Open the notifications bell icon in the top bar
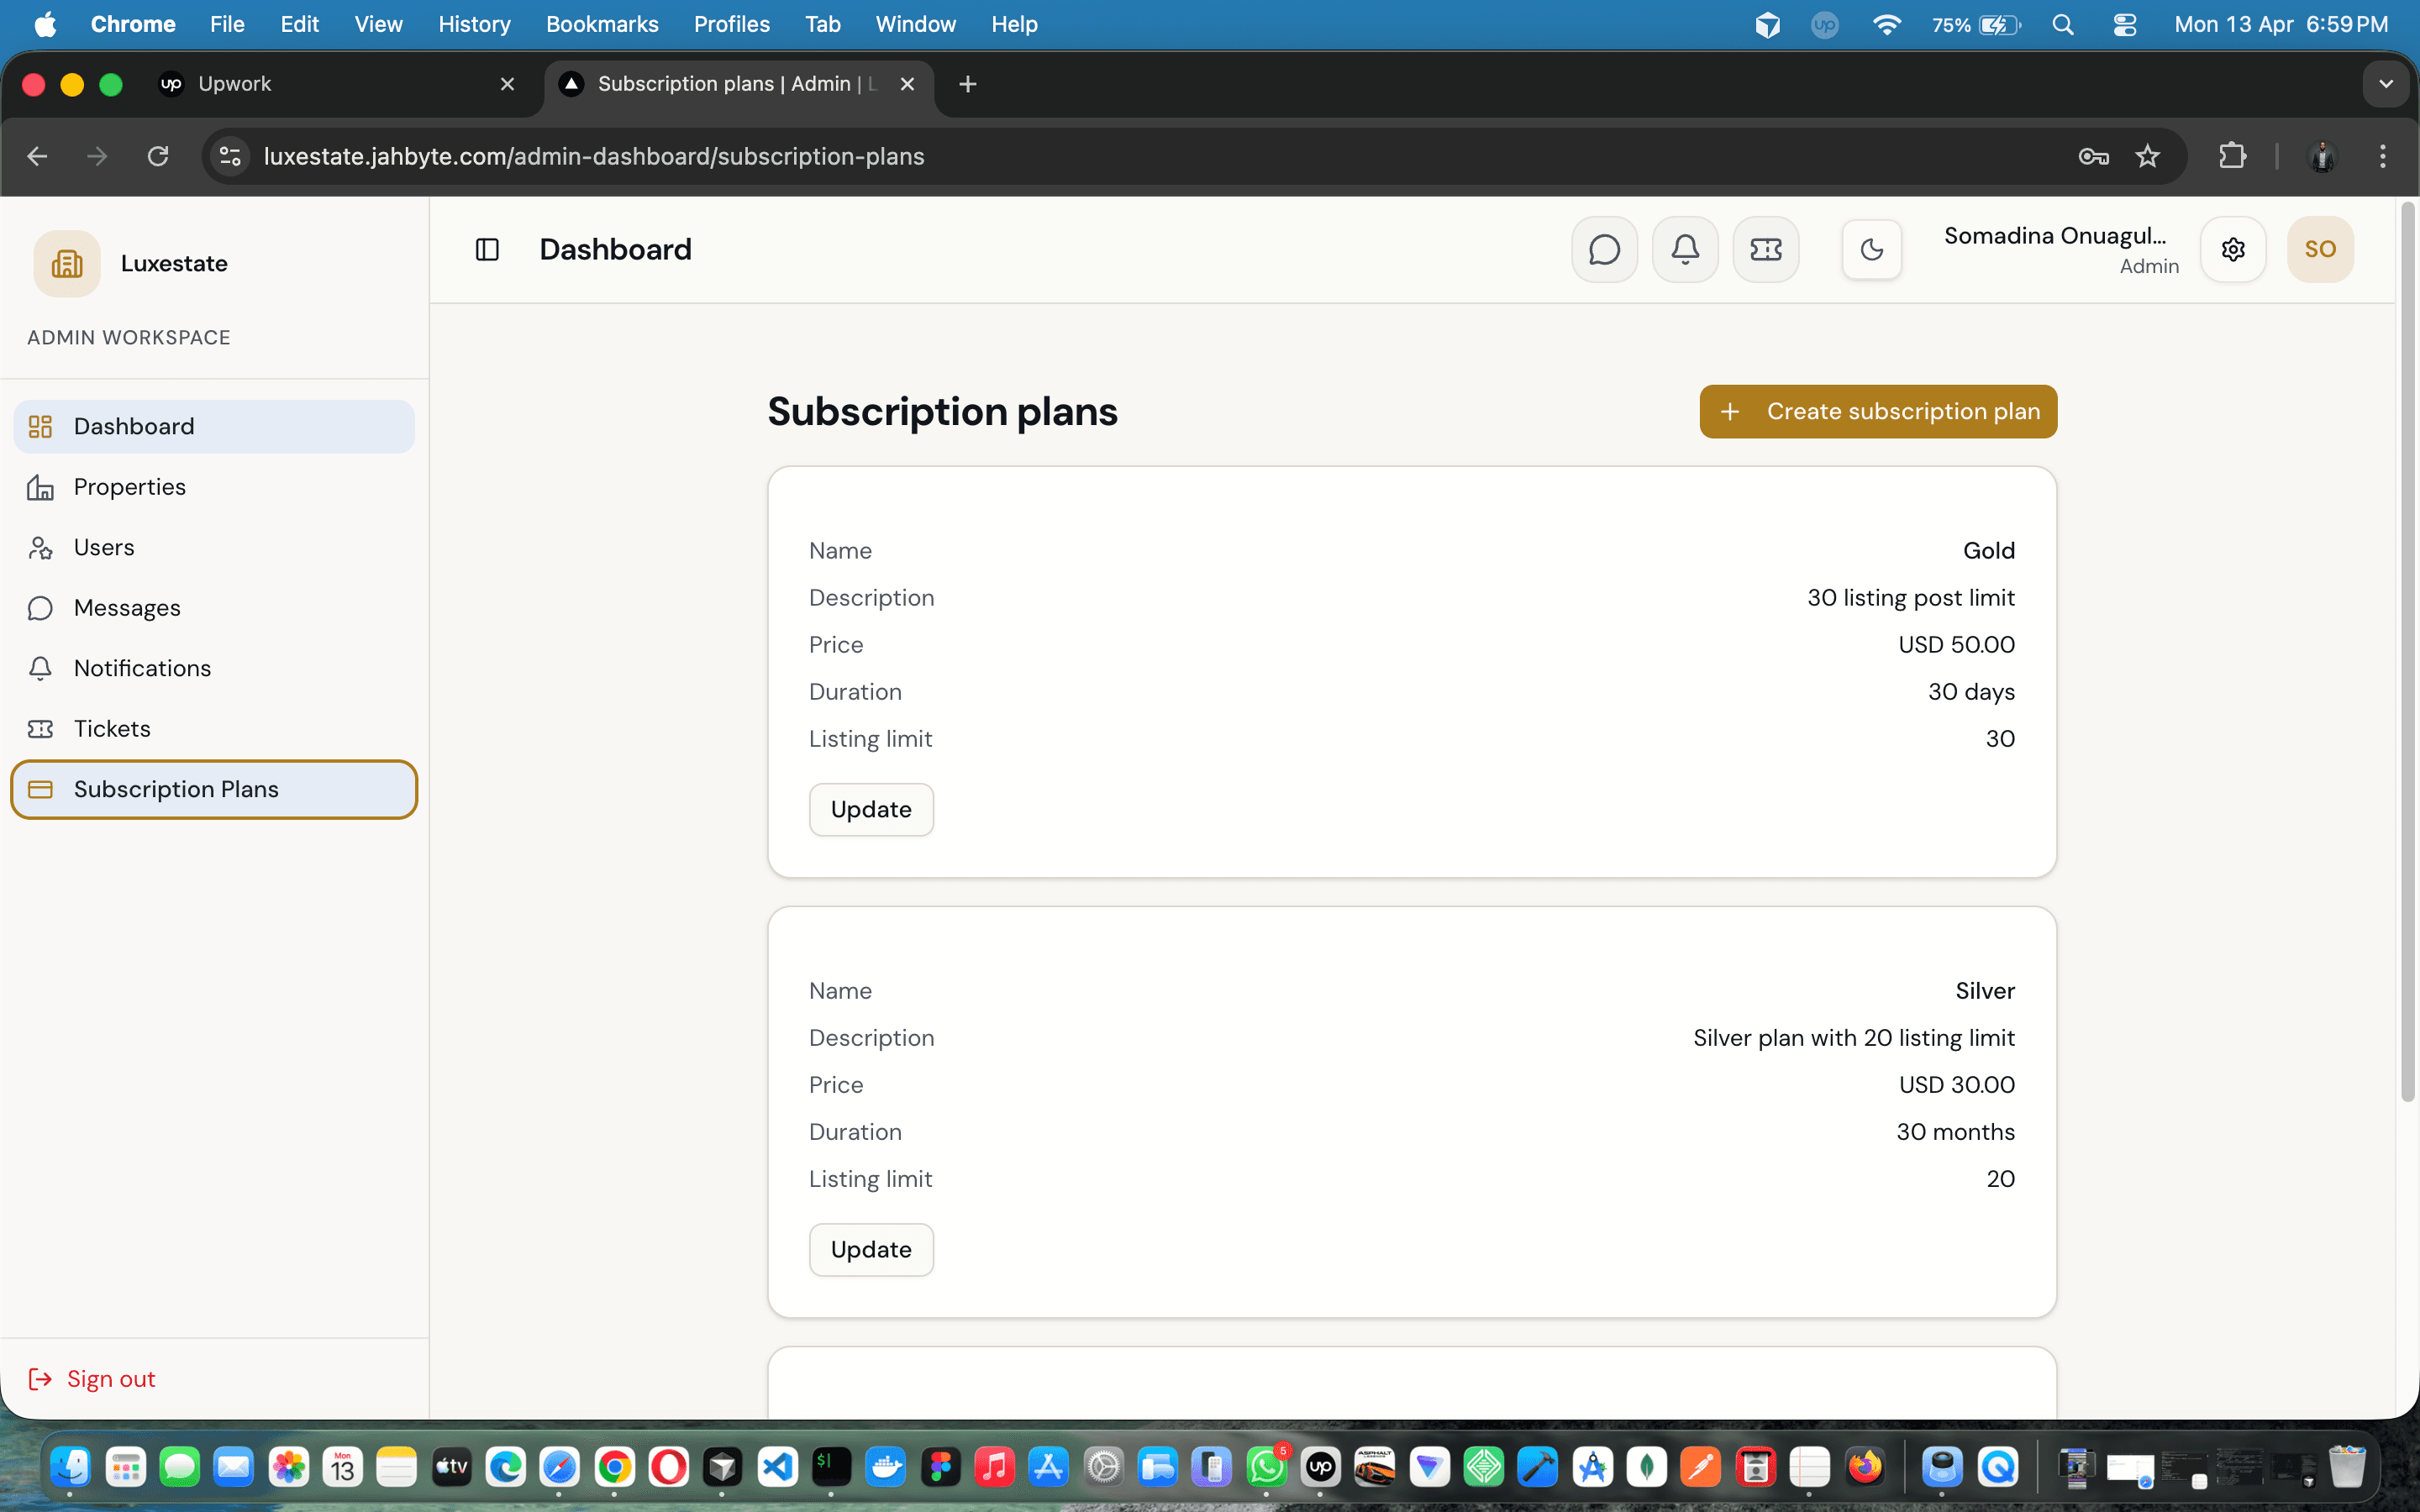This screenshot has height=1512, width=2420. point(1685,249)
